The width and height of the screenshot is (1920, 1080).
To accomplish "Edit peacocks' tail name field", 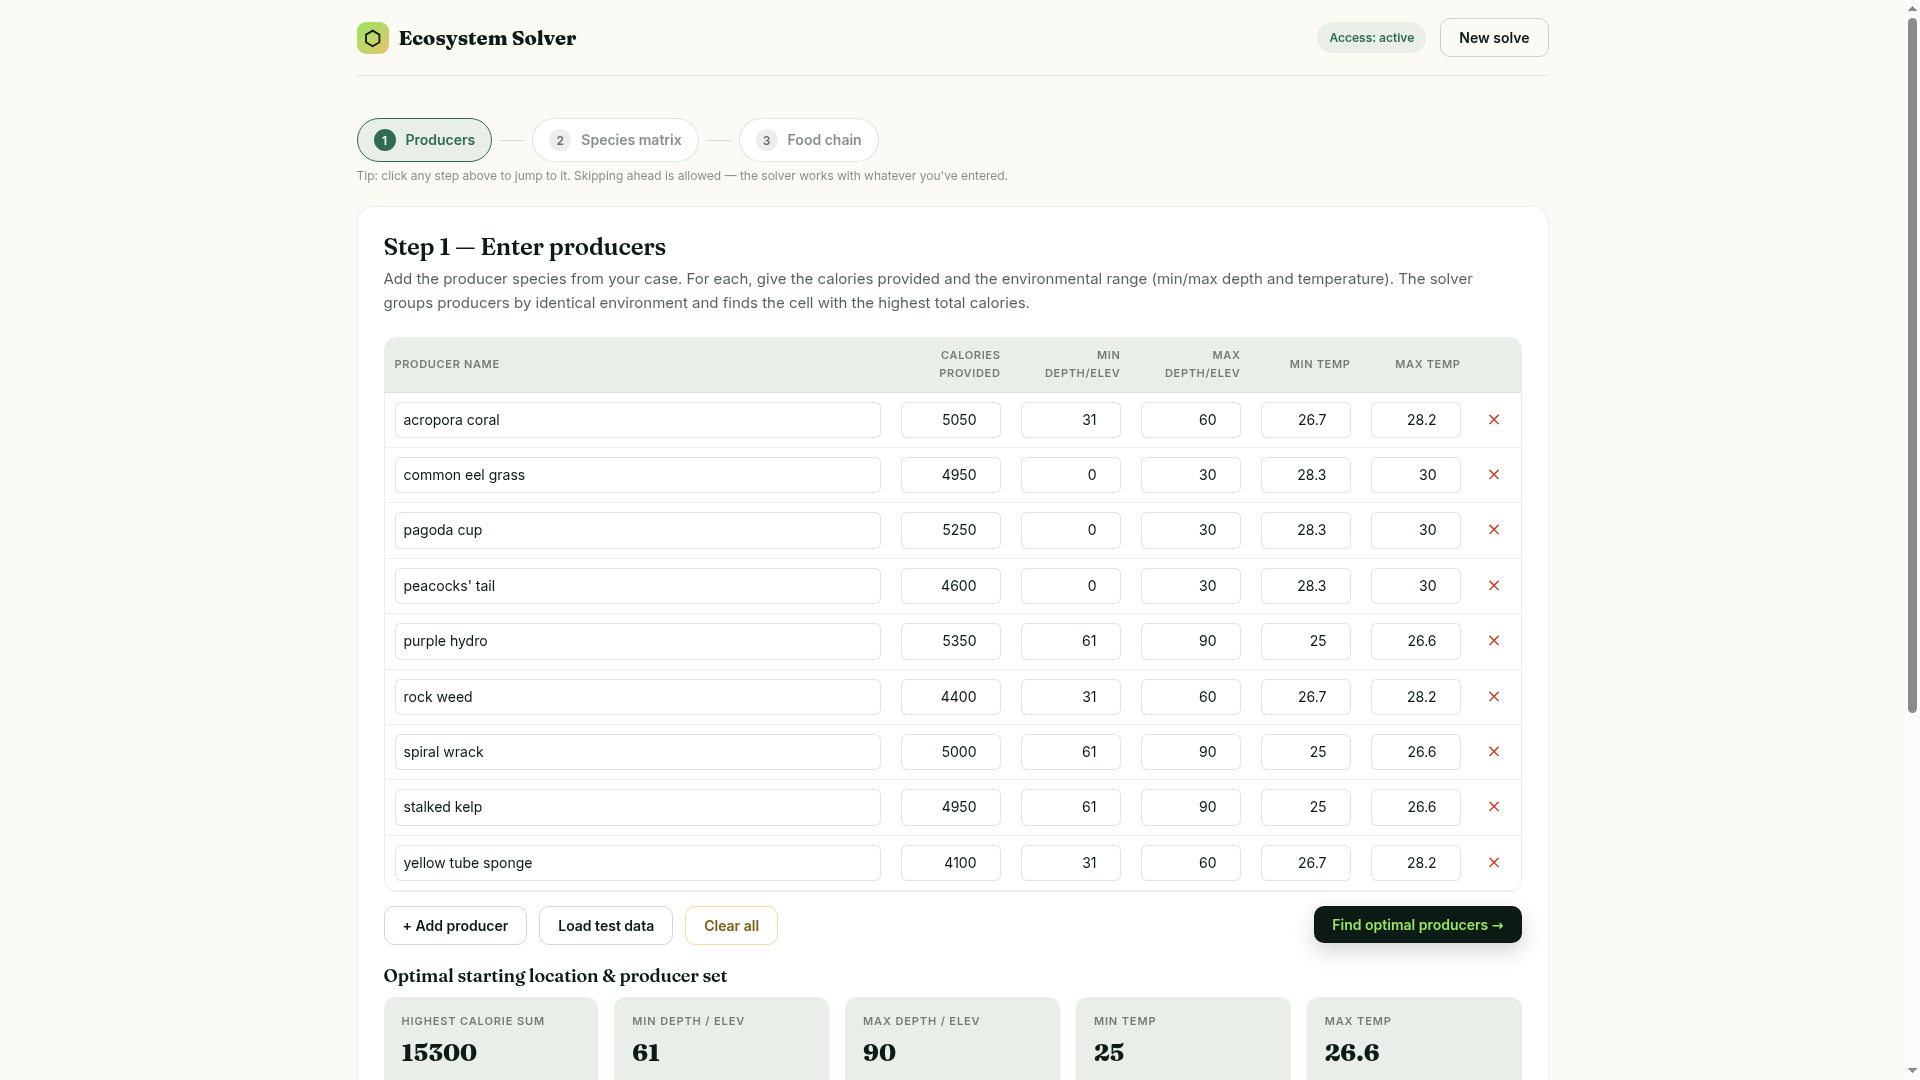I will (638, 586).
